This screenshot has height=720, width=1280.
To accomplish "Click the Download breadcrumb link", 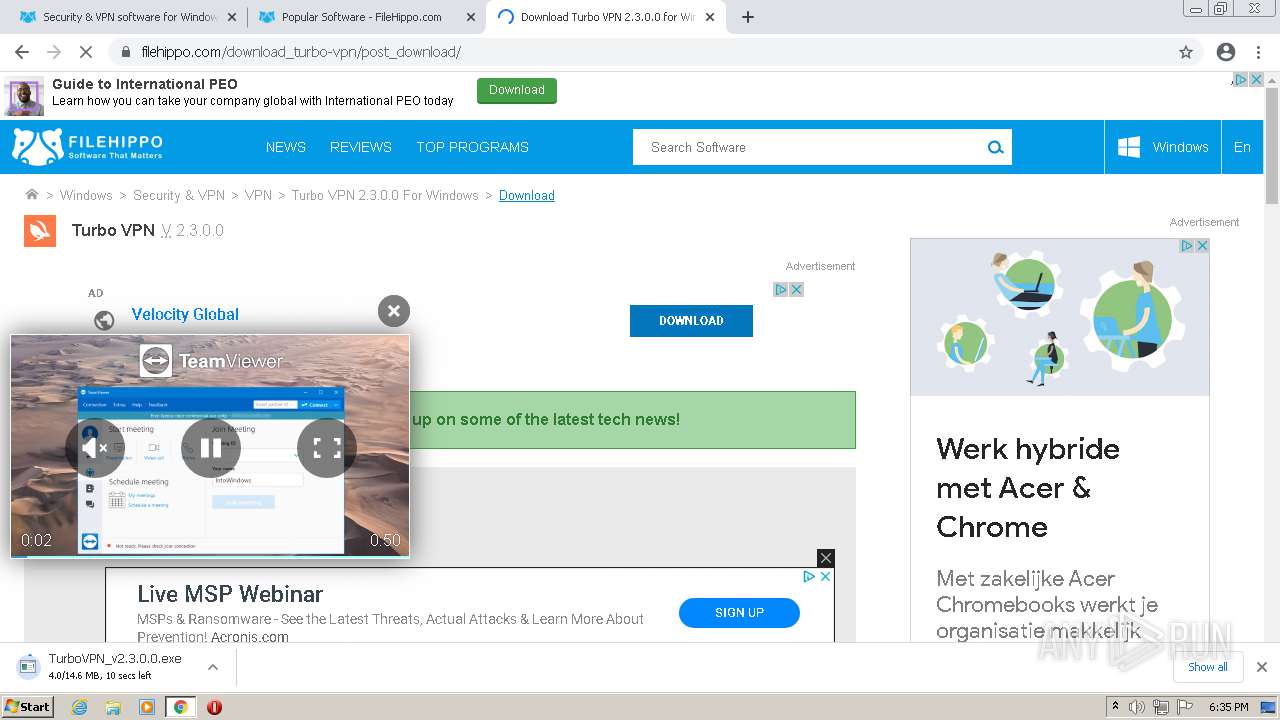I will 527,195.
